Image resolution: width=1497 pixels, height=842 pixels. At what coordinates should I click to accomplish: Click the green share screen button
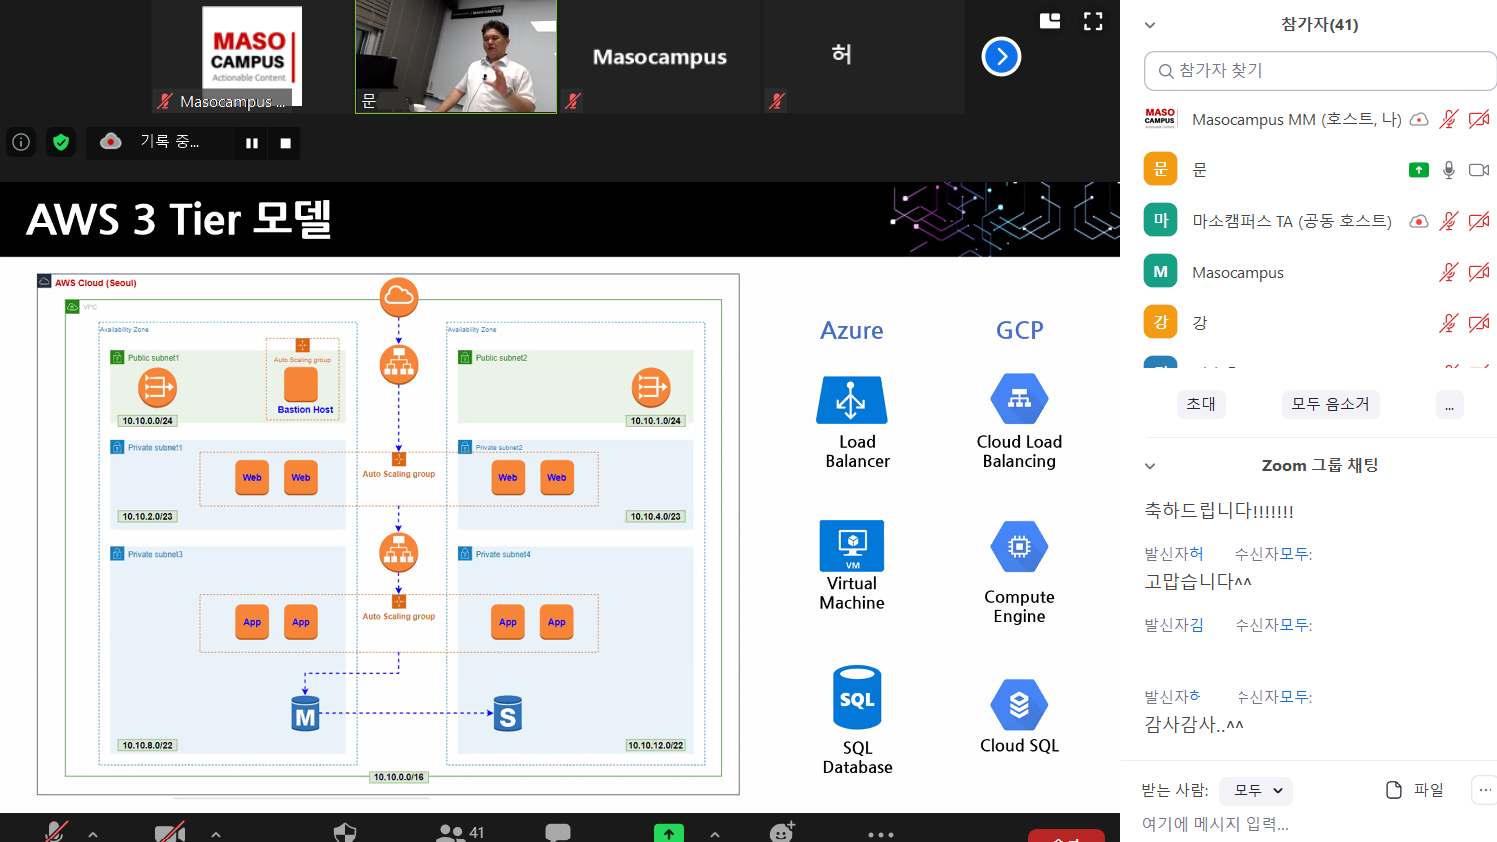(668, 832)
